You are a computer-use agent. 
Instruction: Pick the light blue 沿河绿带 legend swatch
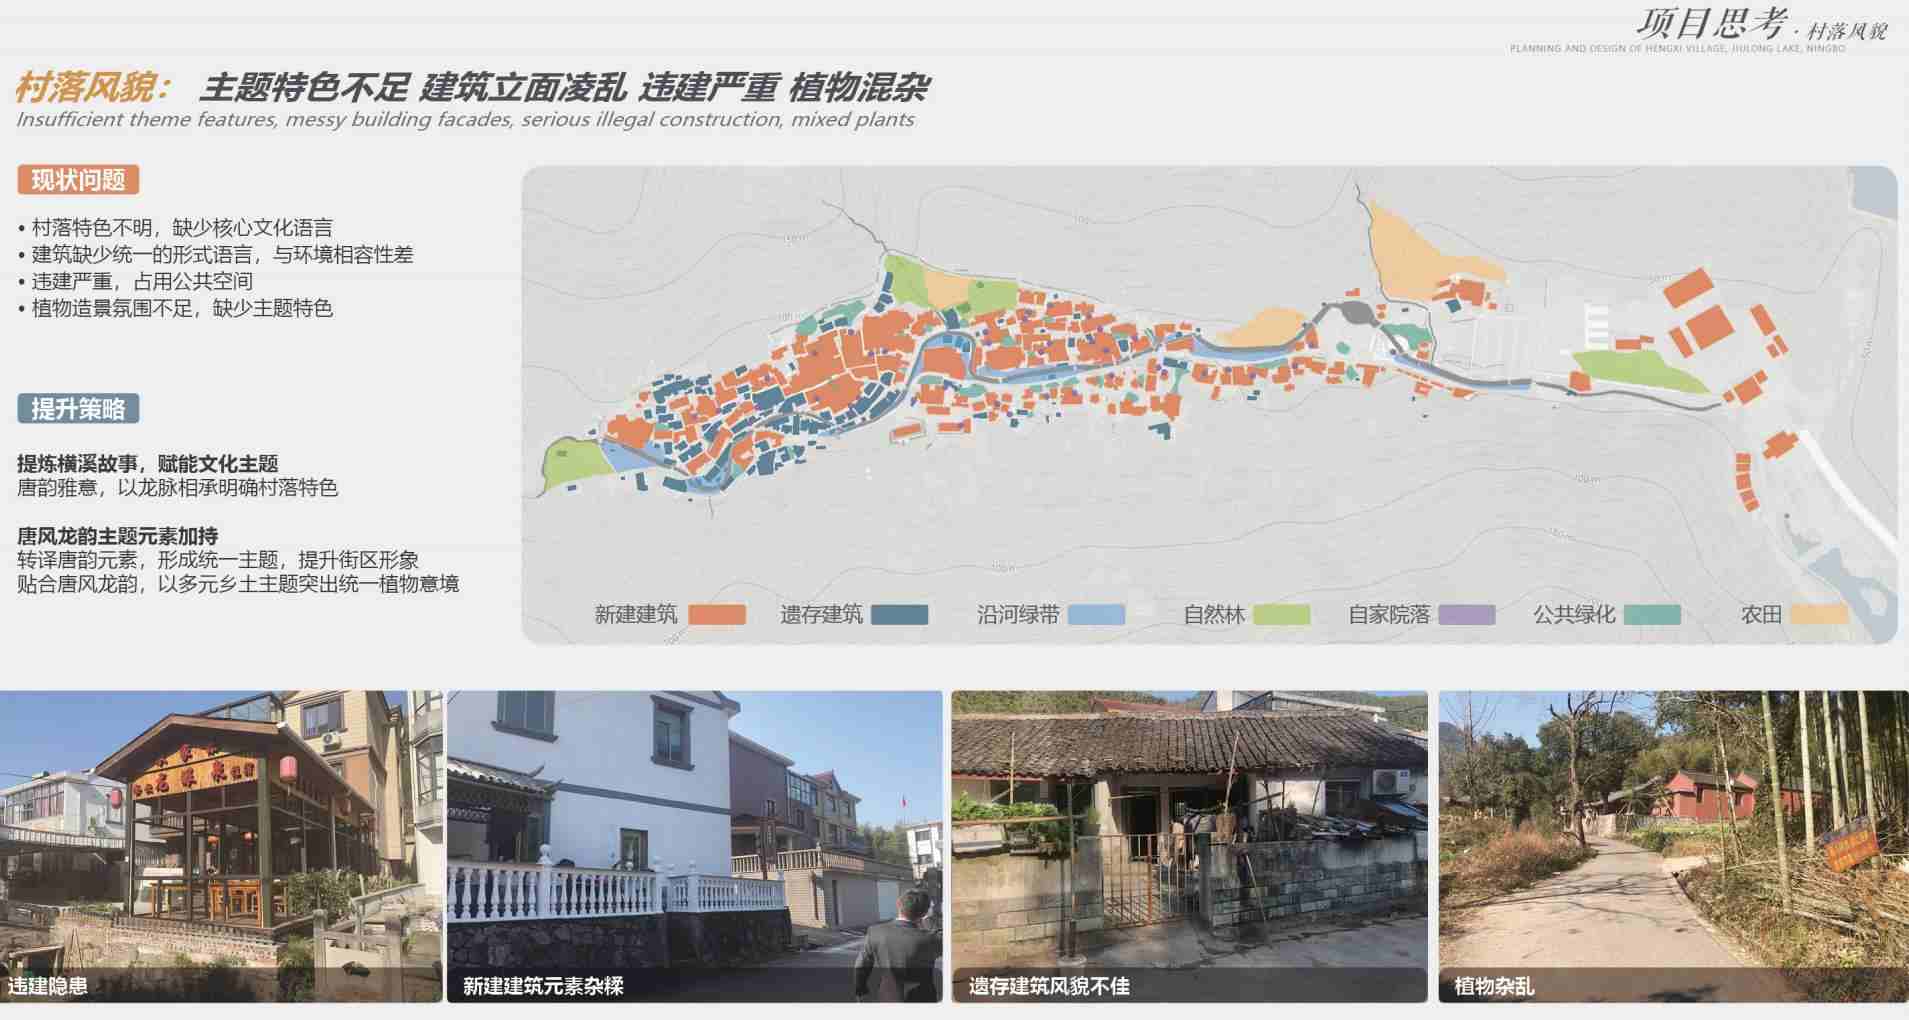tap(1096, 615)
